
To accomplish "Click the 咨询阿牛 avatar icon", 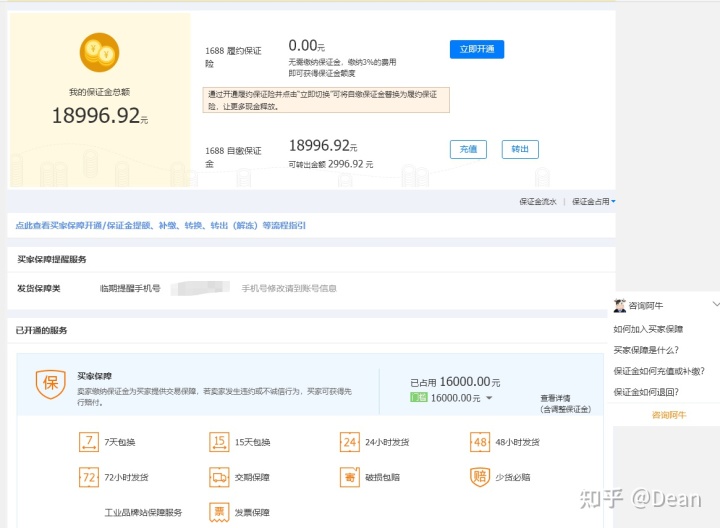I will click(x=619, y=305).
